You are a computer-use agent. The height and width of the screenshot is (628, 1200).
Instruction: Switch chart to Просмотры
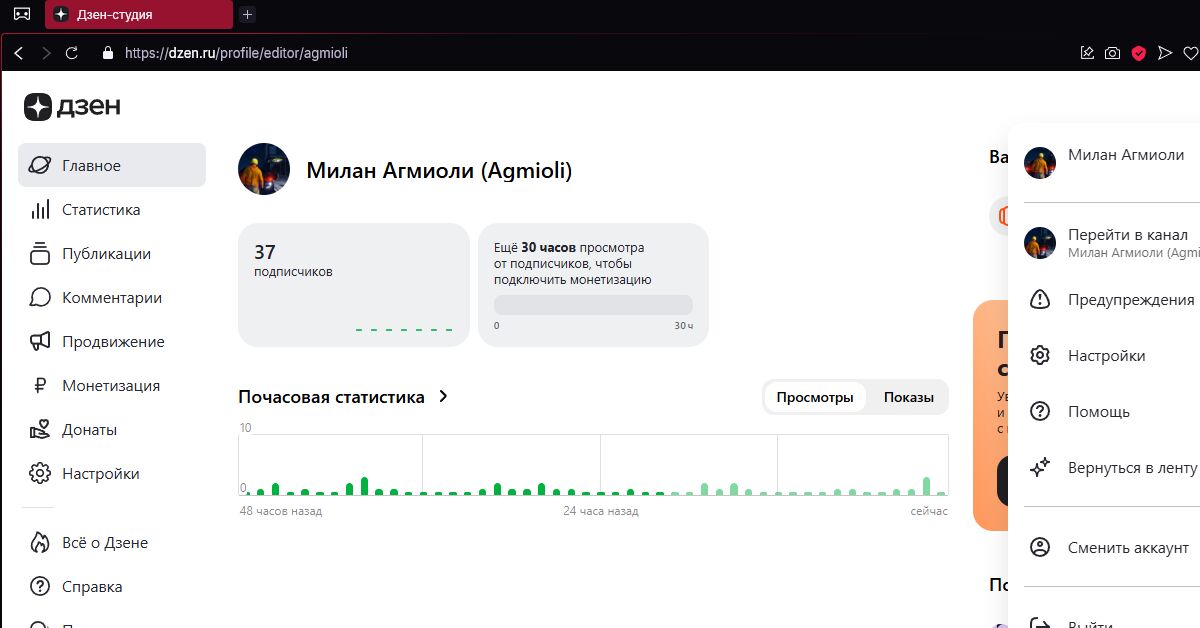815,397
